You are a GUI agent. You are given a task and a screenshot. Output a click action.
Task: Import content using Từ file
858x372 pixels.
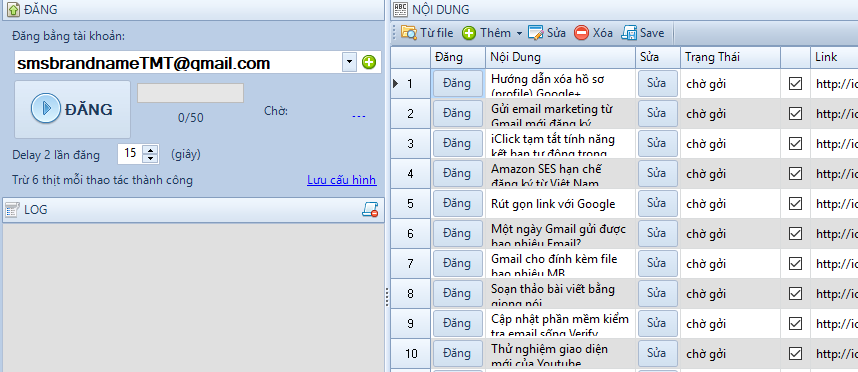click(427, 33)
